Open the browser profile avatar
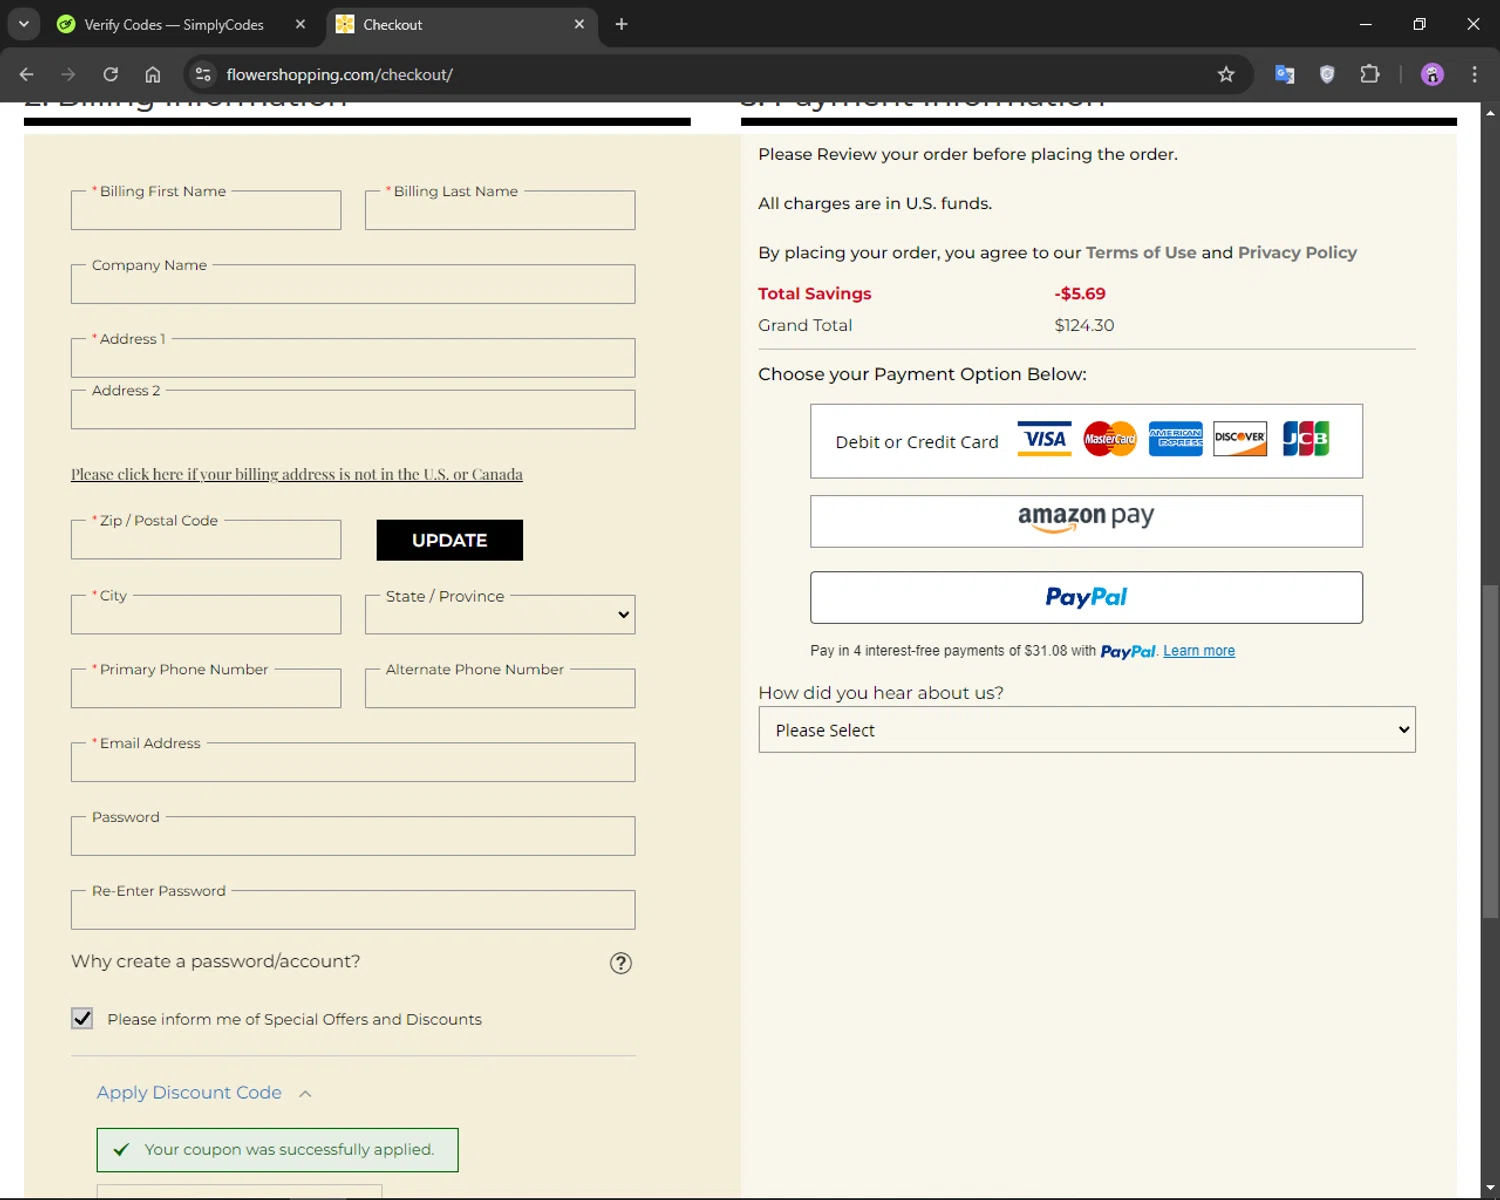The image size is (1500, 1200). pyautogui.click(x=1432, y=74)
